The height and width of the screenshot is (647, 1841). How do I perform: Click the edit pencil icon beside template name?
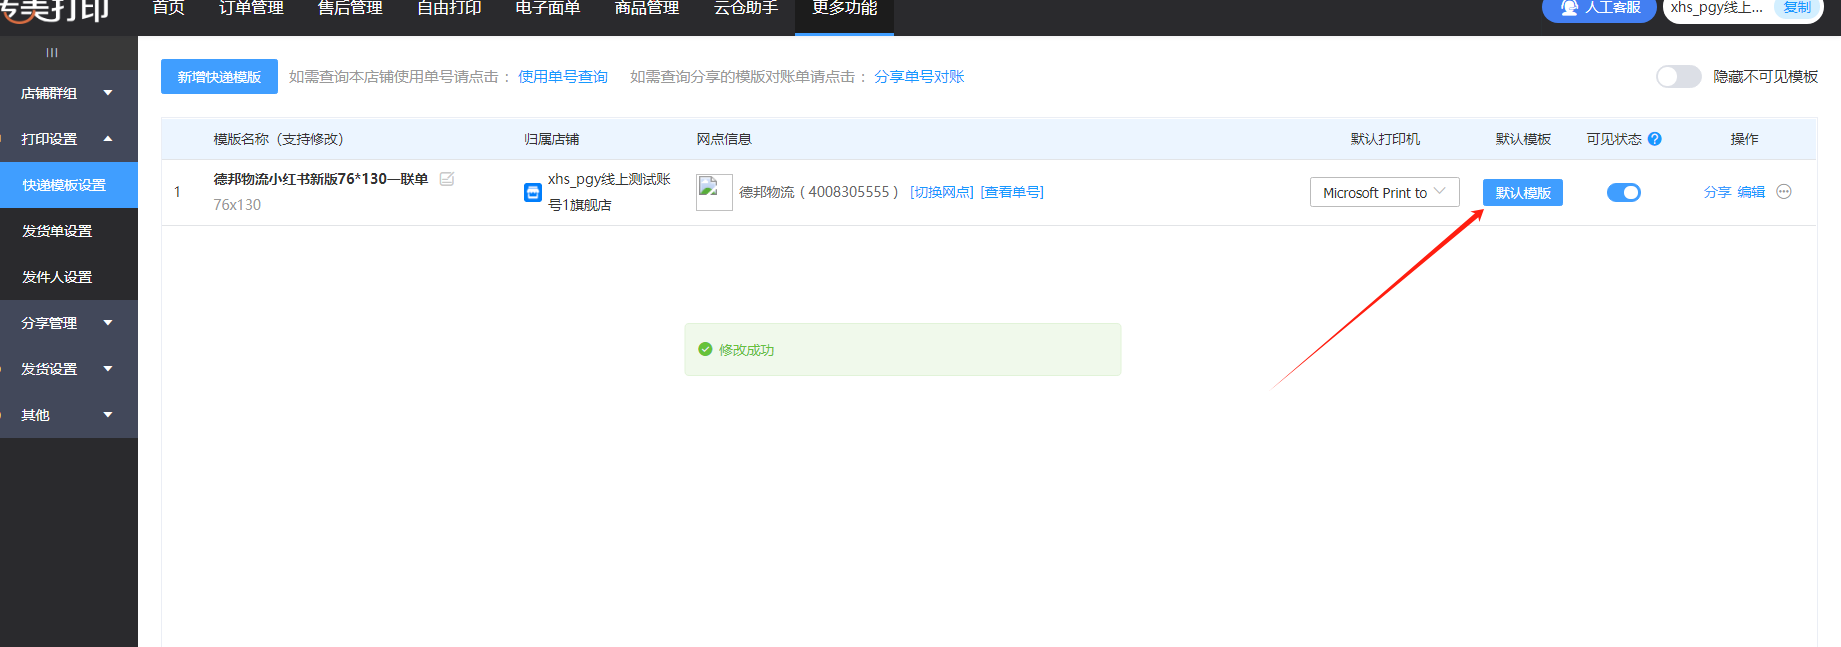coord(447,179)
